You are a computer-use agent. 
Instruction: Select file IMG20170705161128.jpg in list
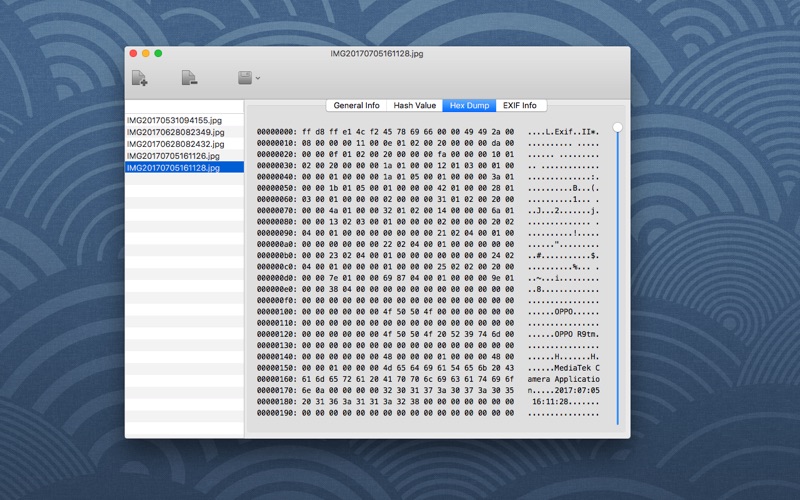pos(184,167)
